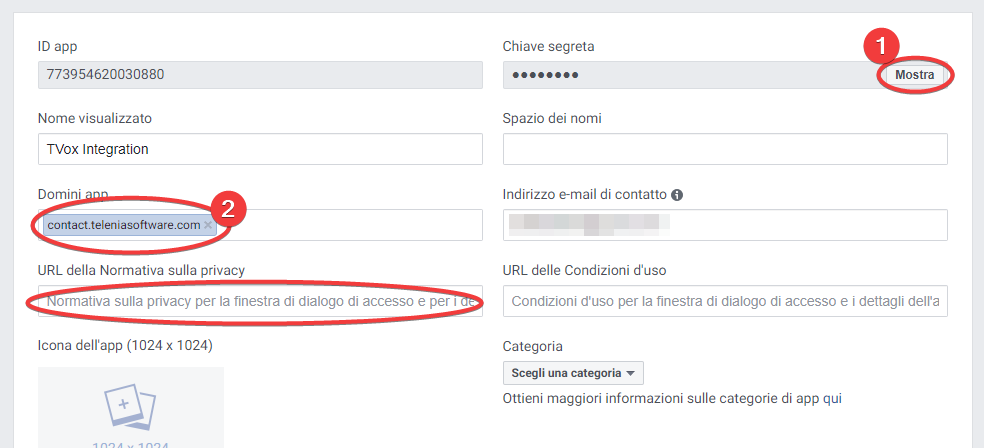Click the red number 2 badge
The image size is (984, 448).
tap(228, 210)
